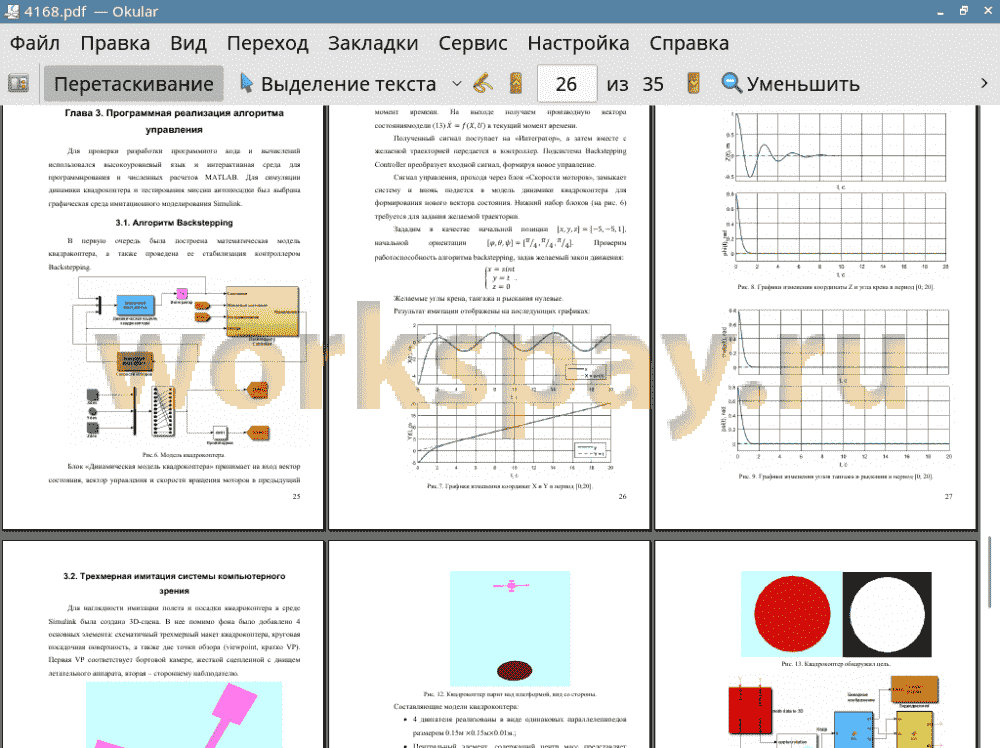The image size is (1000, 748).
Task: Go to previous page arrow icon
Action: click(516, 84)
